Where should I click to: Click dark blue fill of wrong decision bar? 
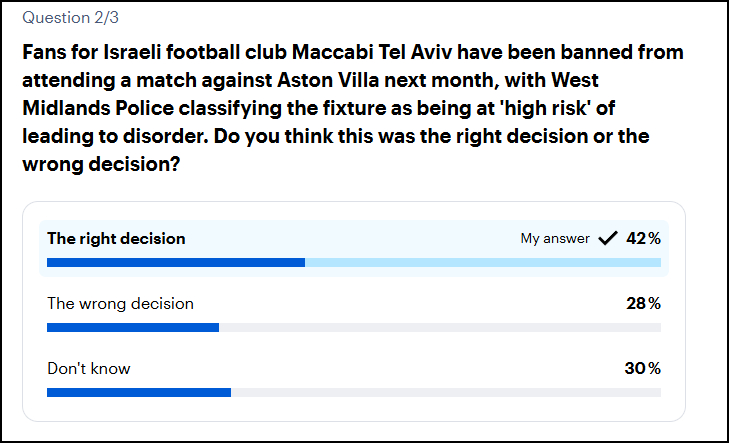[x=132, y=327]
